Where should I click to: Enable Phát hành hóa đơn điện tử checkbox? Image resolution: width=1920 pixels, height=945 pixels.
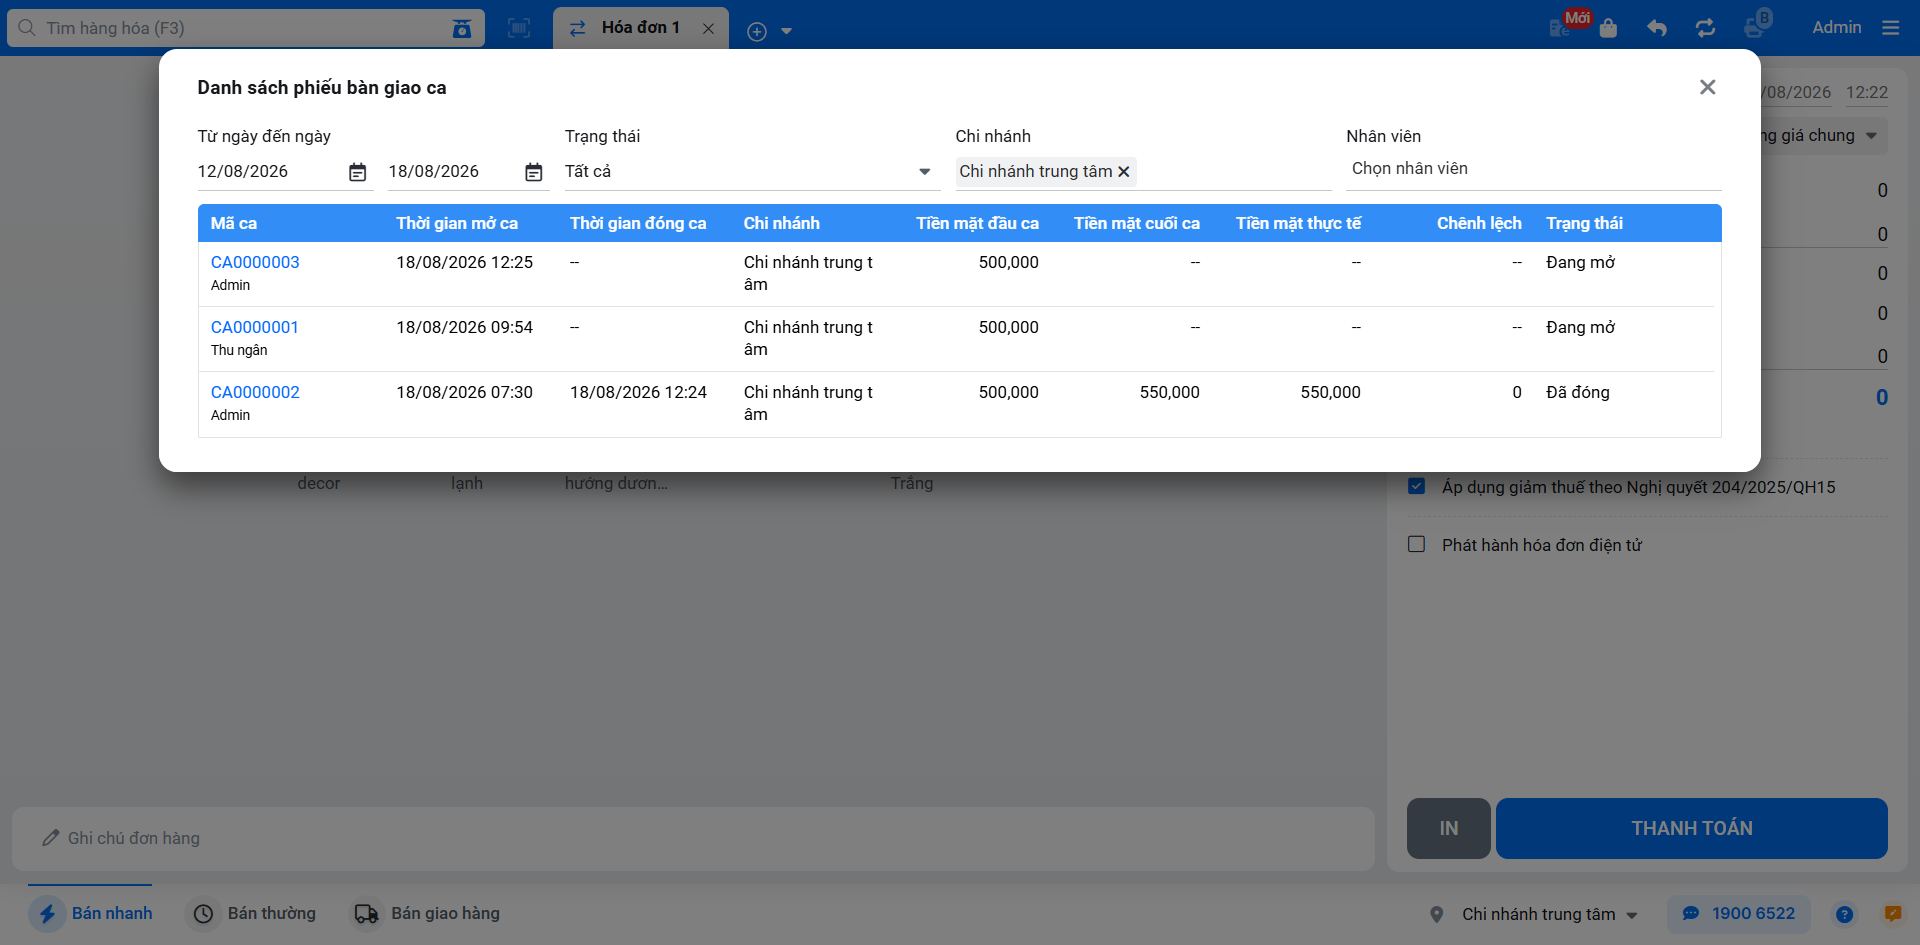tap(1416, 544)
